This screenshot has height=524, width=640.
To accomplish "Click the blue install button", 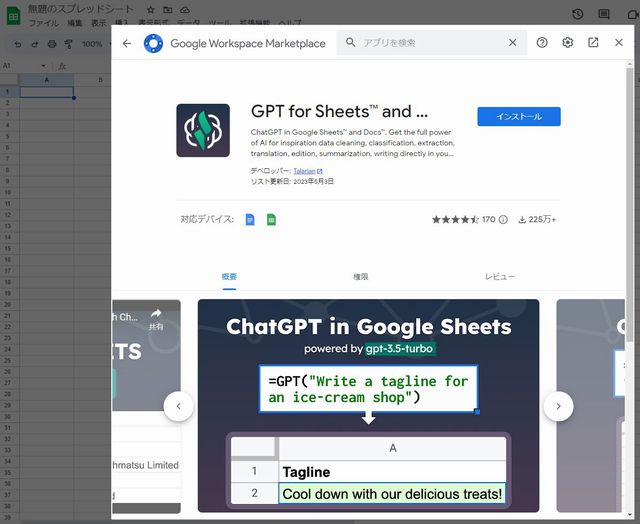I will (519, 117).
